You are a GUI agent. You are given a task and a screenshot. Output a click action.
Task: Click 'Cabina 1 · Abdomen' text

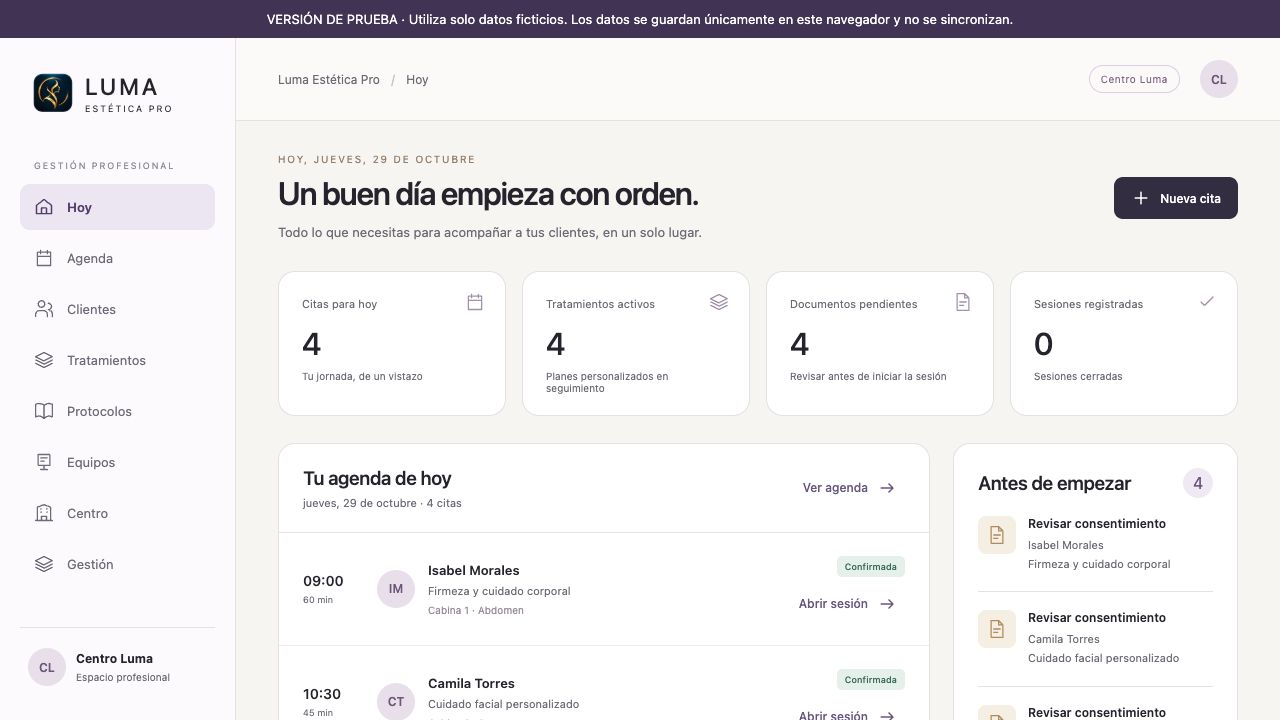click(476, 610)
